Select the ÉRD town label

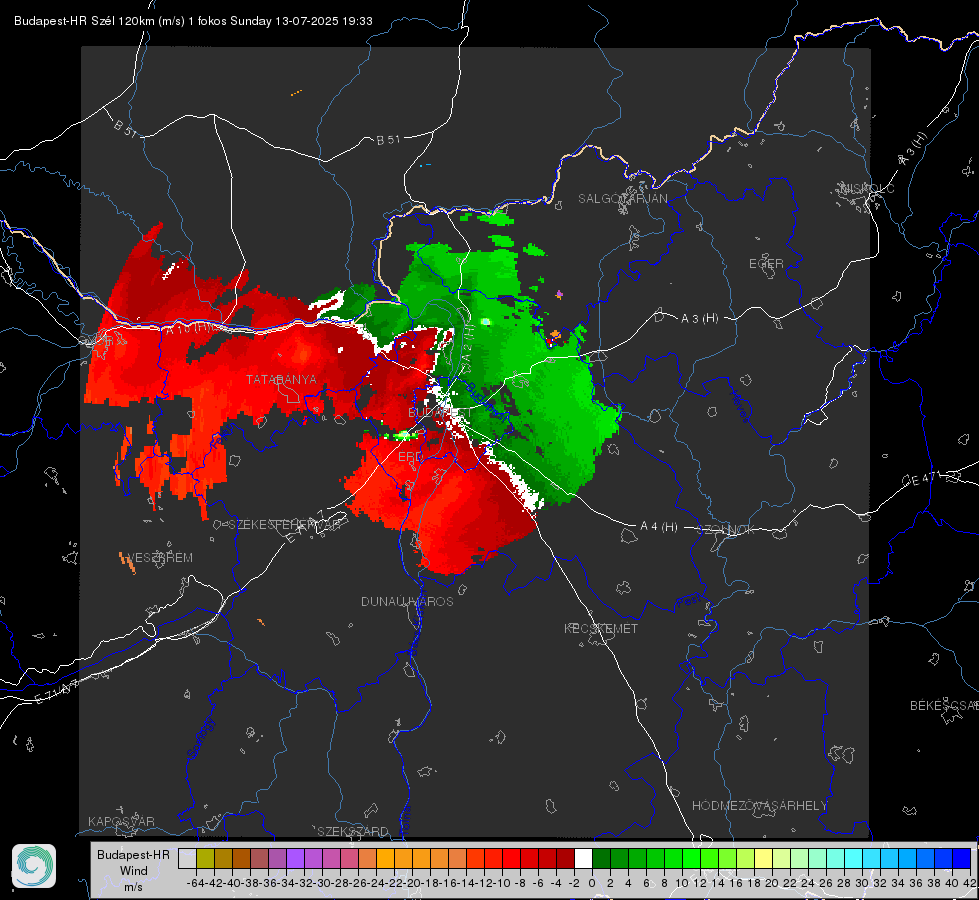(410, 457)
